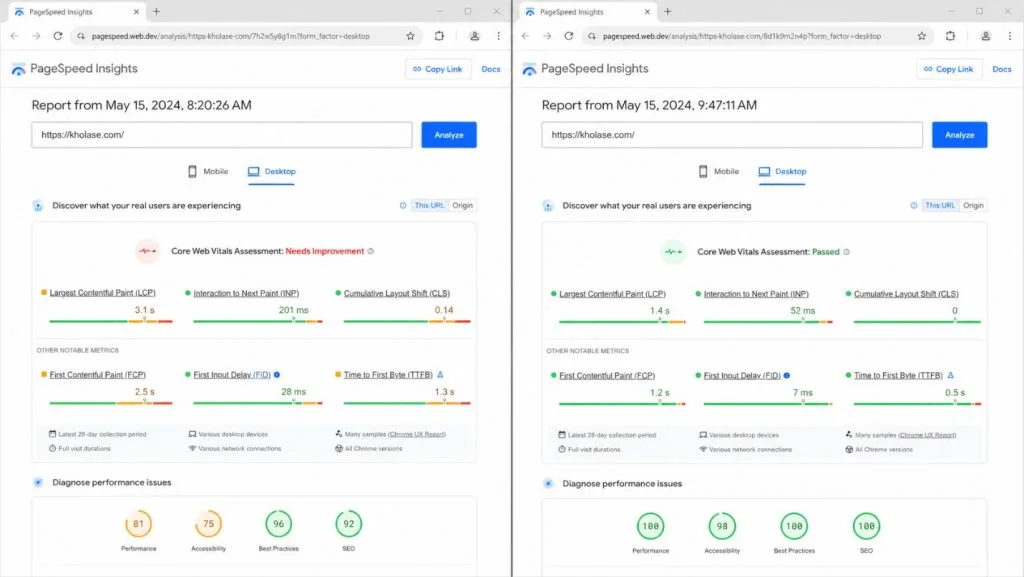Switch to Mobile tab in right window
Screen dimensions: 1024x577
pos(719,171)
